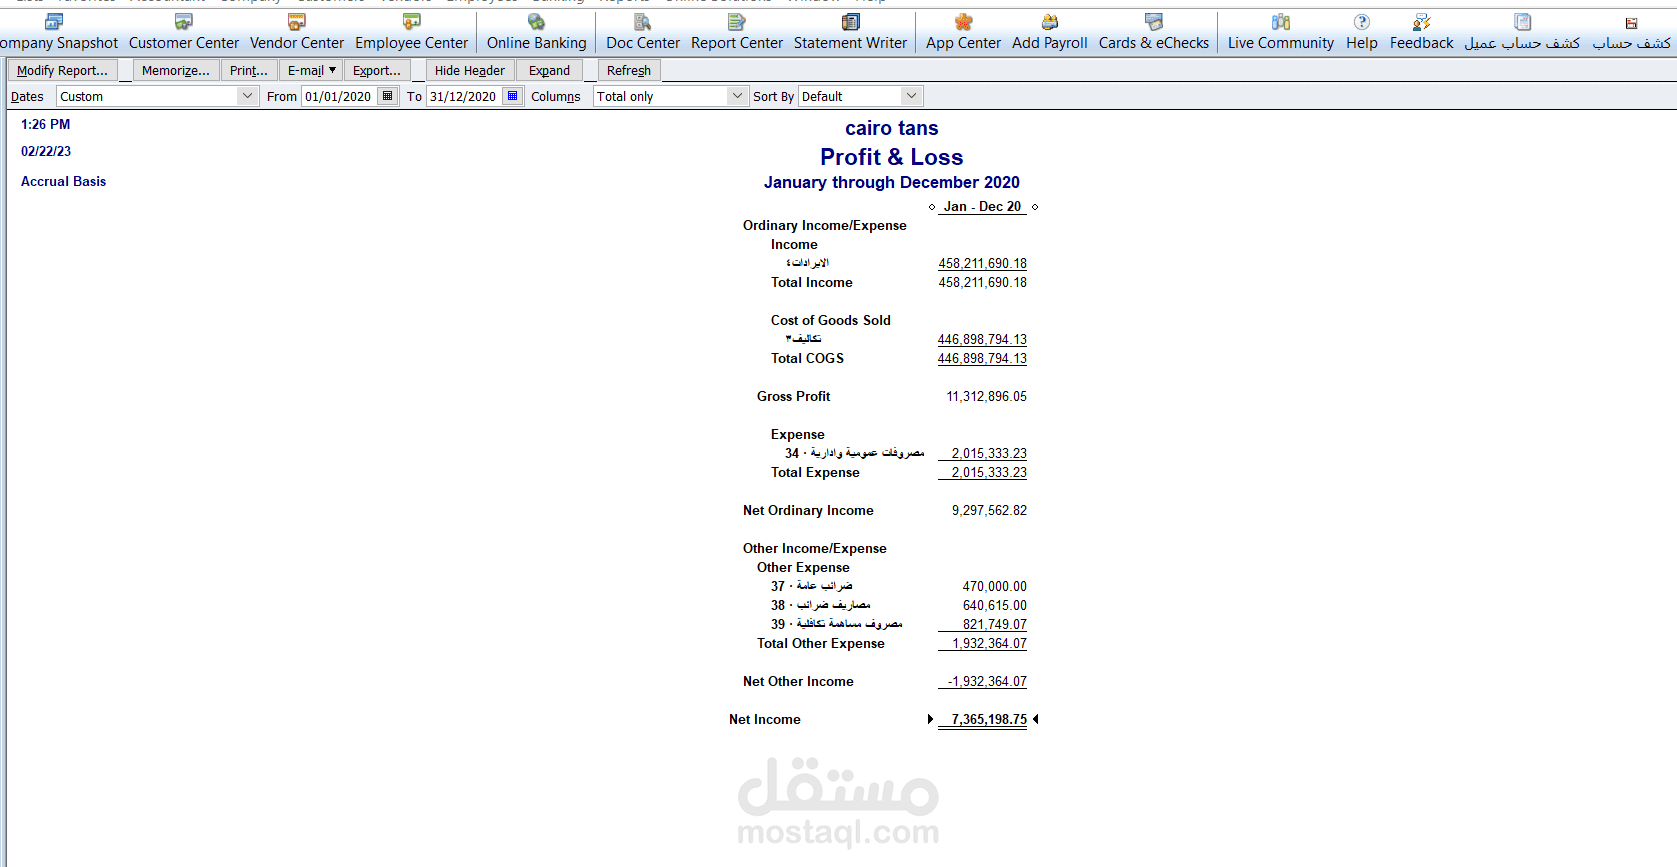This screenshot has height=867, width=1677.
Task: Open the E-mail dropdown button
Action: click(x=312, y=70)
